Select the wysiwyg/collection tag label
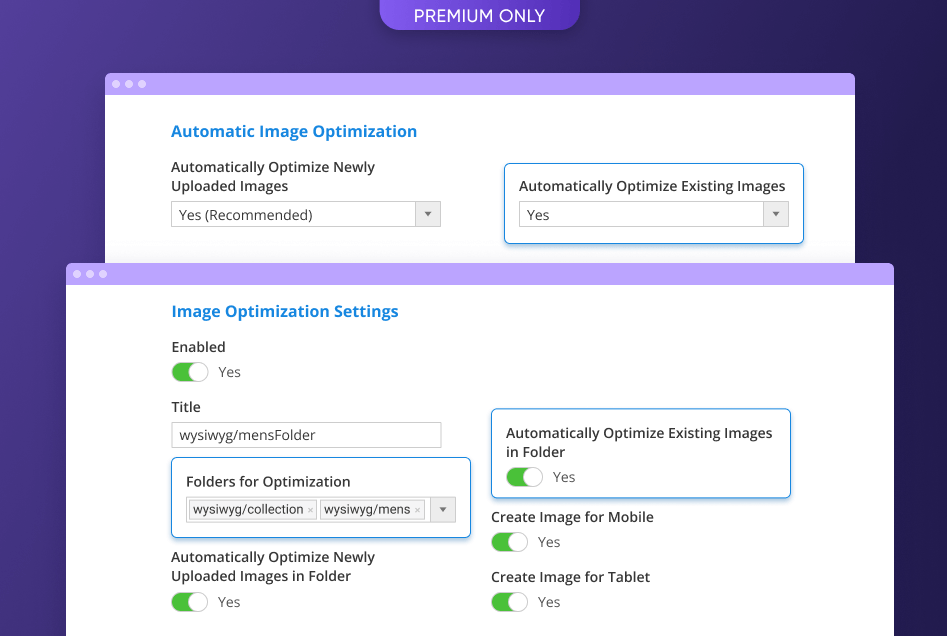Viewport: 947px width, 636px height. click(248, 510)
